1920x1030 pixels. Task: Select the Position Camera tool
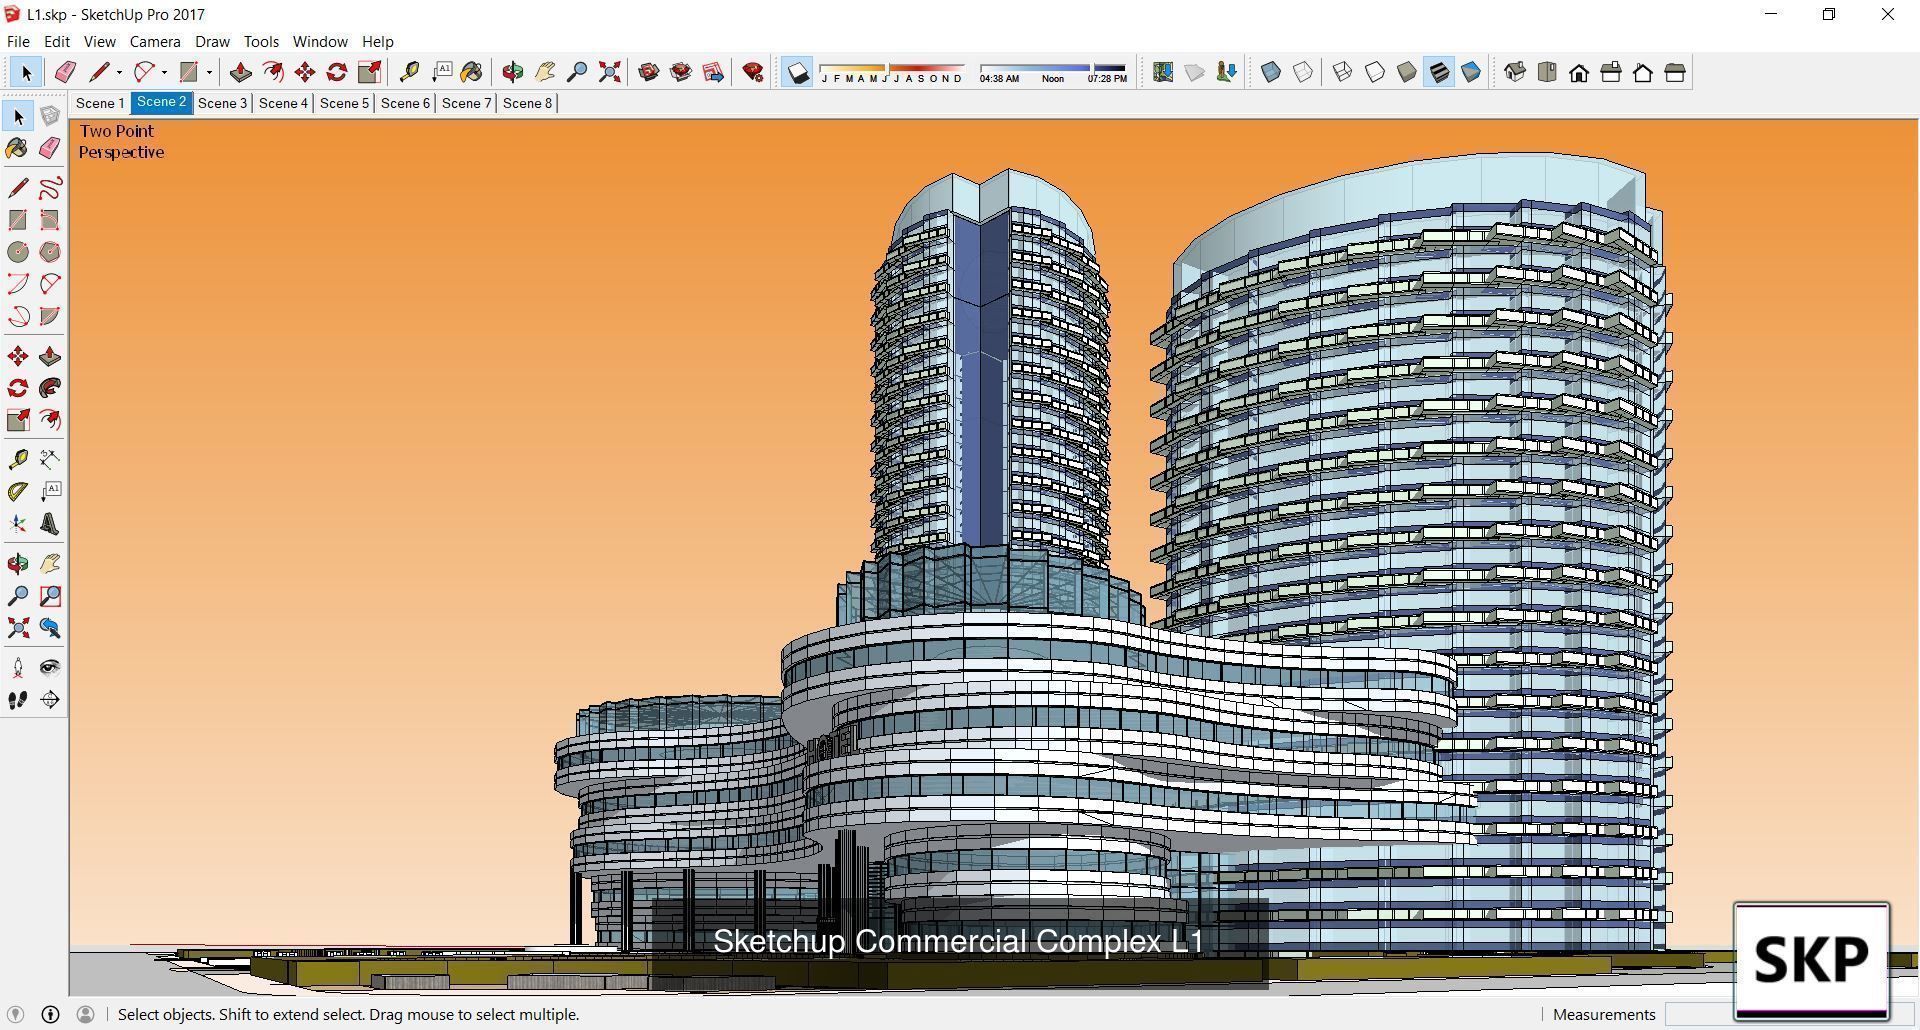point(18,668)
